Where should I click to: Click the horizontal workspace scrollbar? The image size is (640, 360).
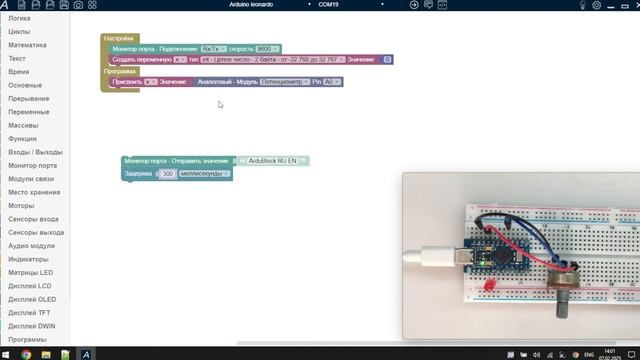[x=426, y=343]
